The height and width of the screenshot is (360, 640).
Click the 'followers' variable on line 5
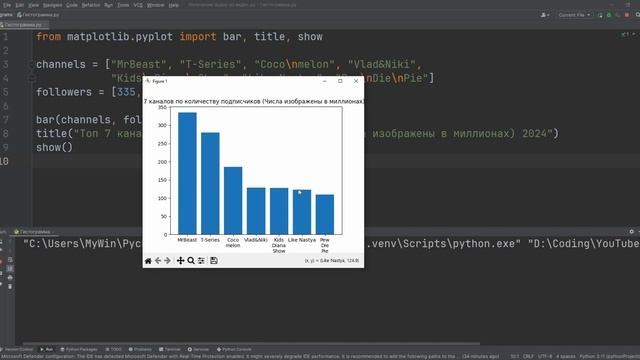64,92
